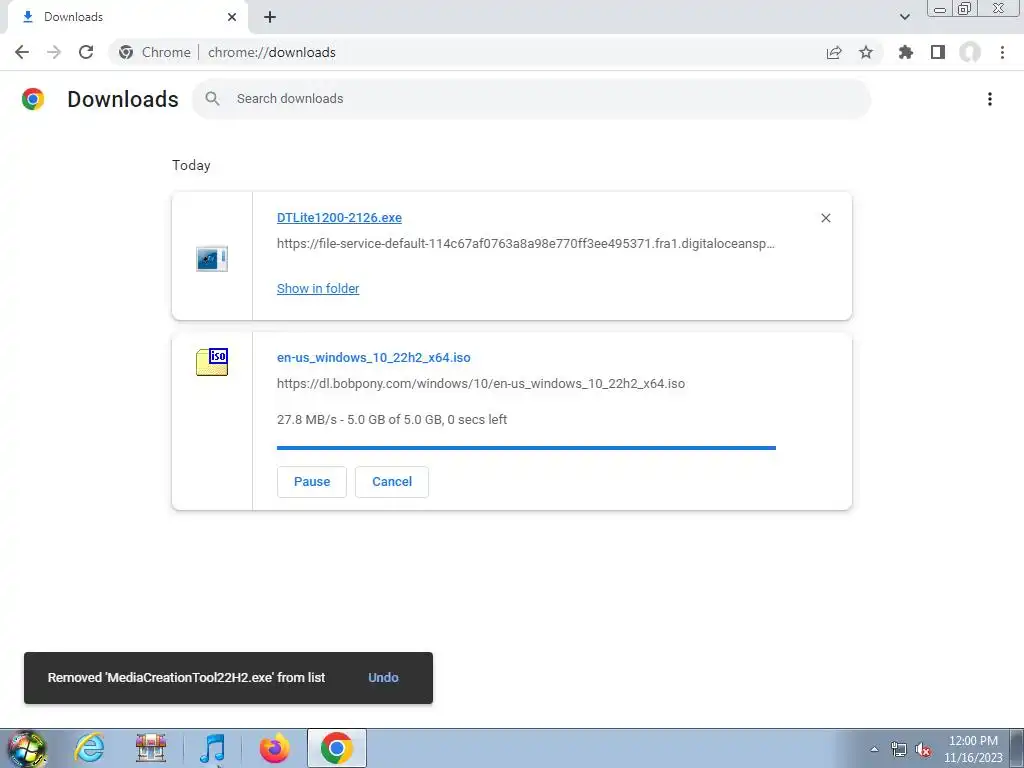Image resolution: width=1024 pixels, height=768 pixels.
Task: Show DTLite1200-2126.exe in folder
Action: [x=318, y=288]
